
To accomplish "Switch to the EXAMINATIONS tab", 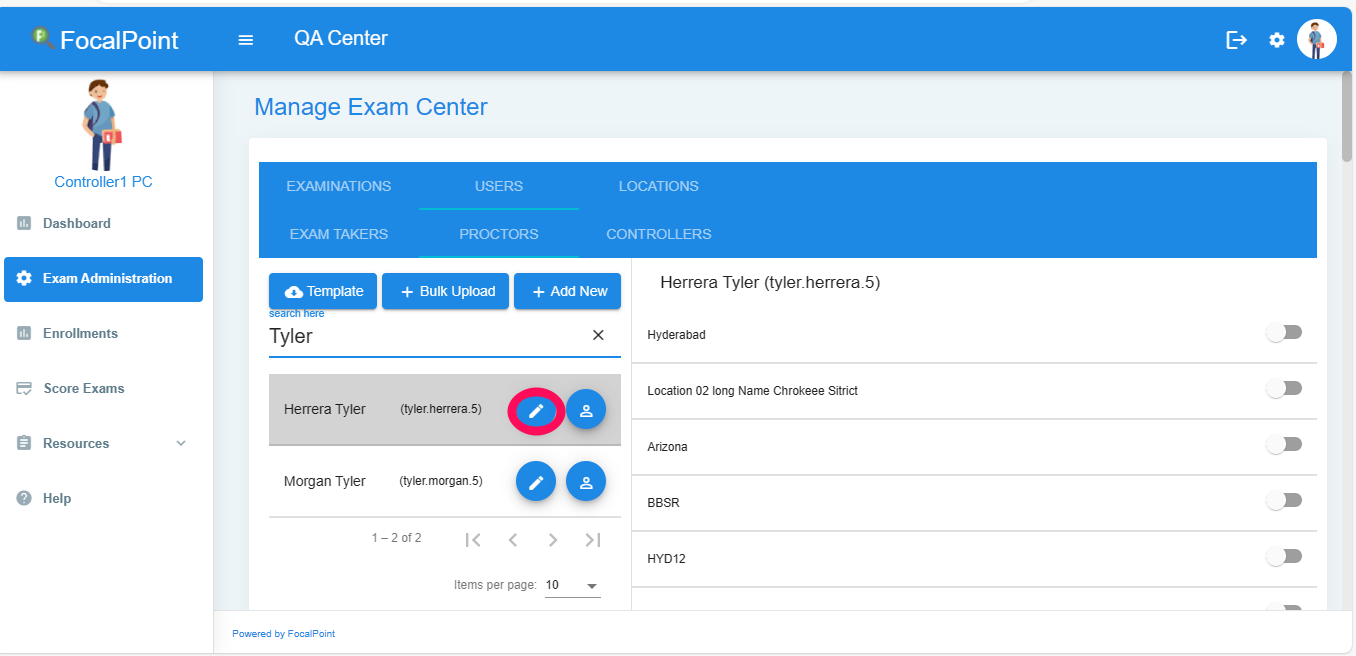I will 338,186.
